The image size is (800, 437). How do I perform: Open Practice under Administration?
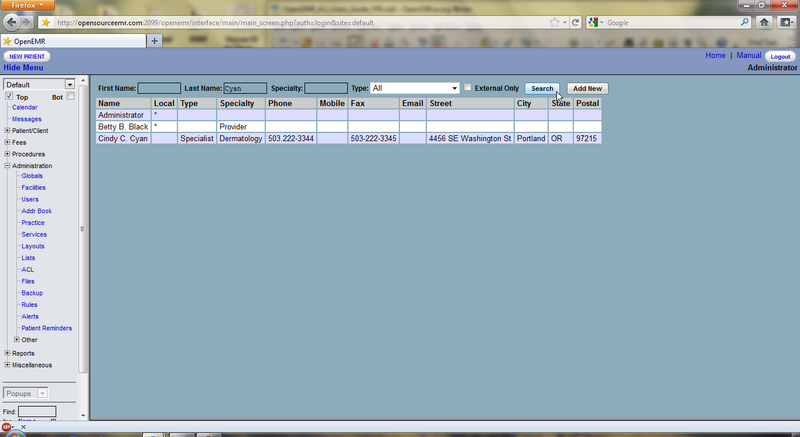click(33, 223)
